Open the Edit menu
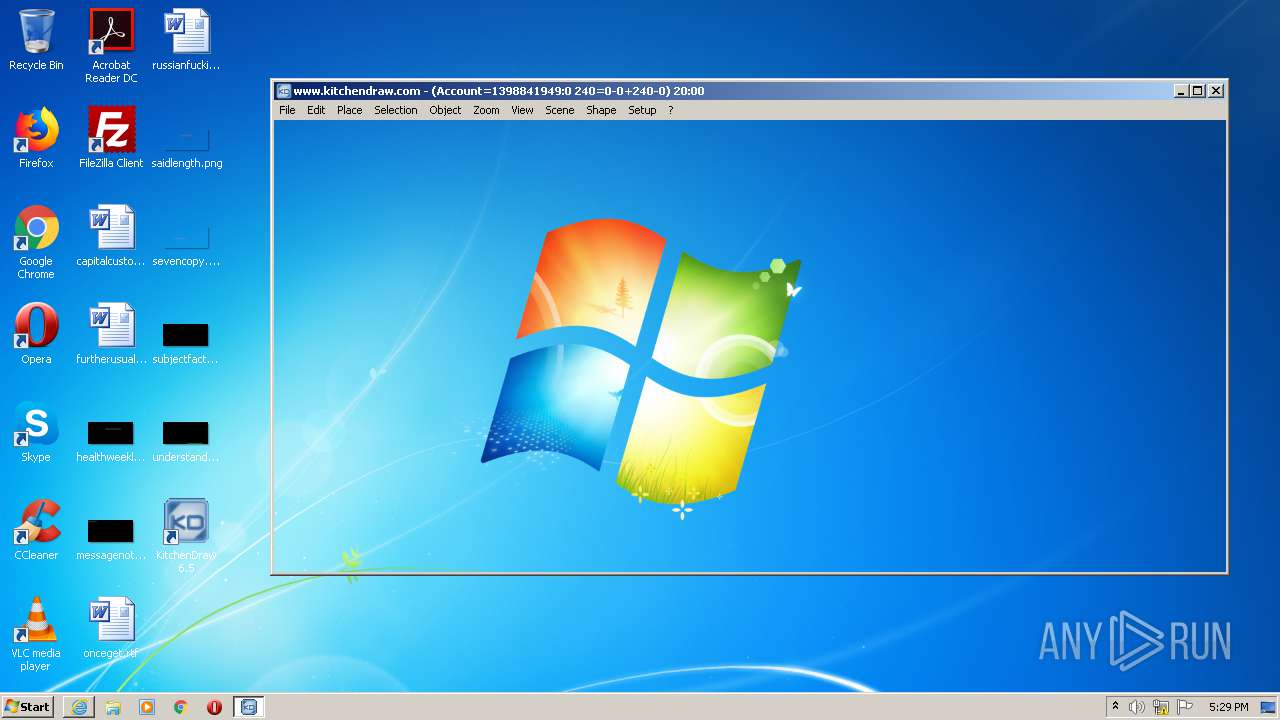 [x=316, y=110]
